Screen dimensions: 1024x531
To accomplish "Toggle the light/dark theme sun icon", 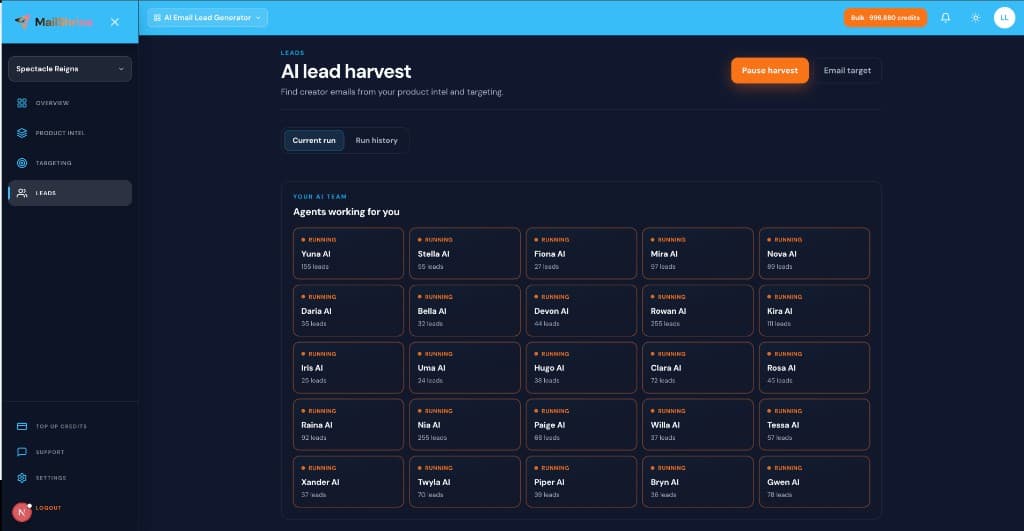I will [x=976, y=18].
